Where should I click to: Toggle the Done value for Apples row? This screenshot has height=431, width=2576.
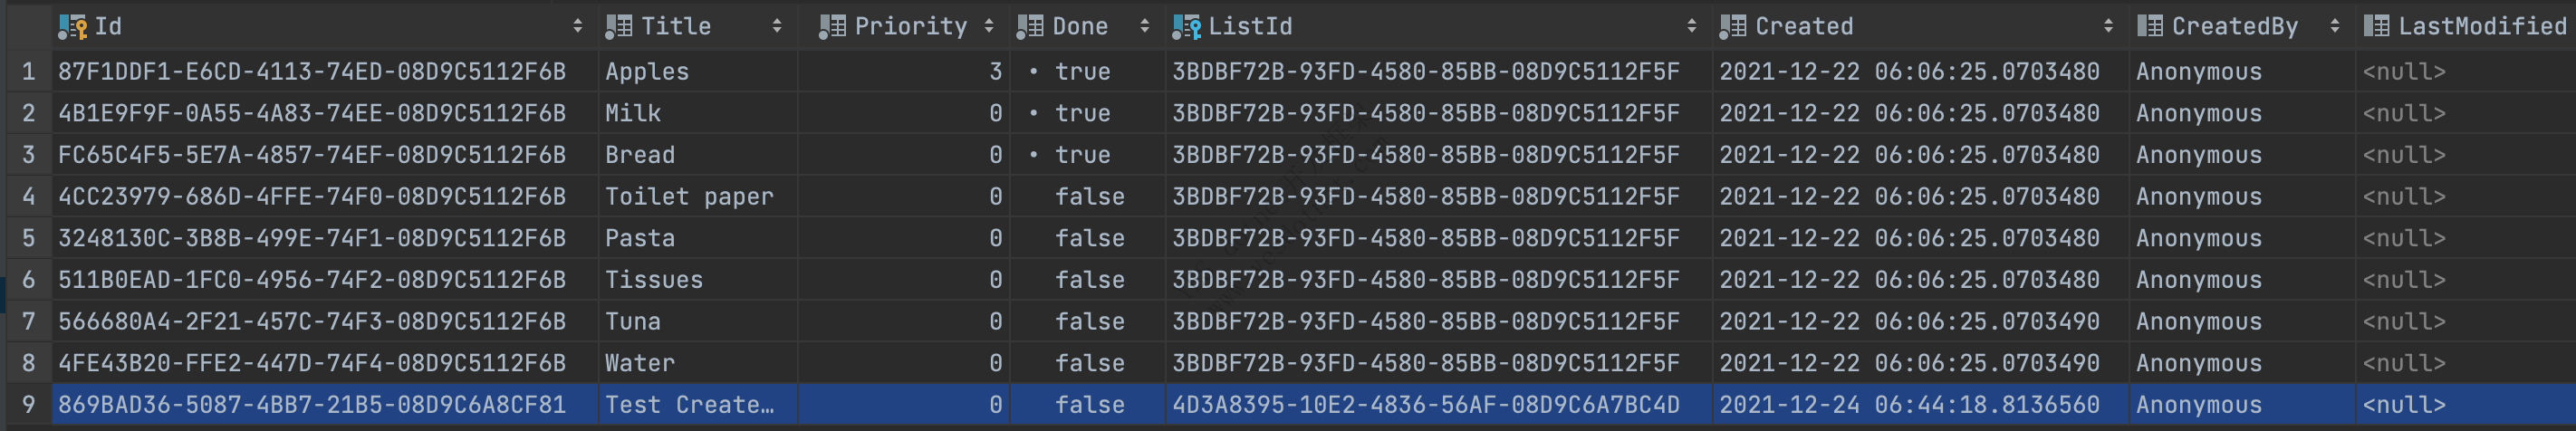point(1083,72)
